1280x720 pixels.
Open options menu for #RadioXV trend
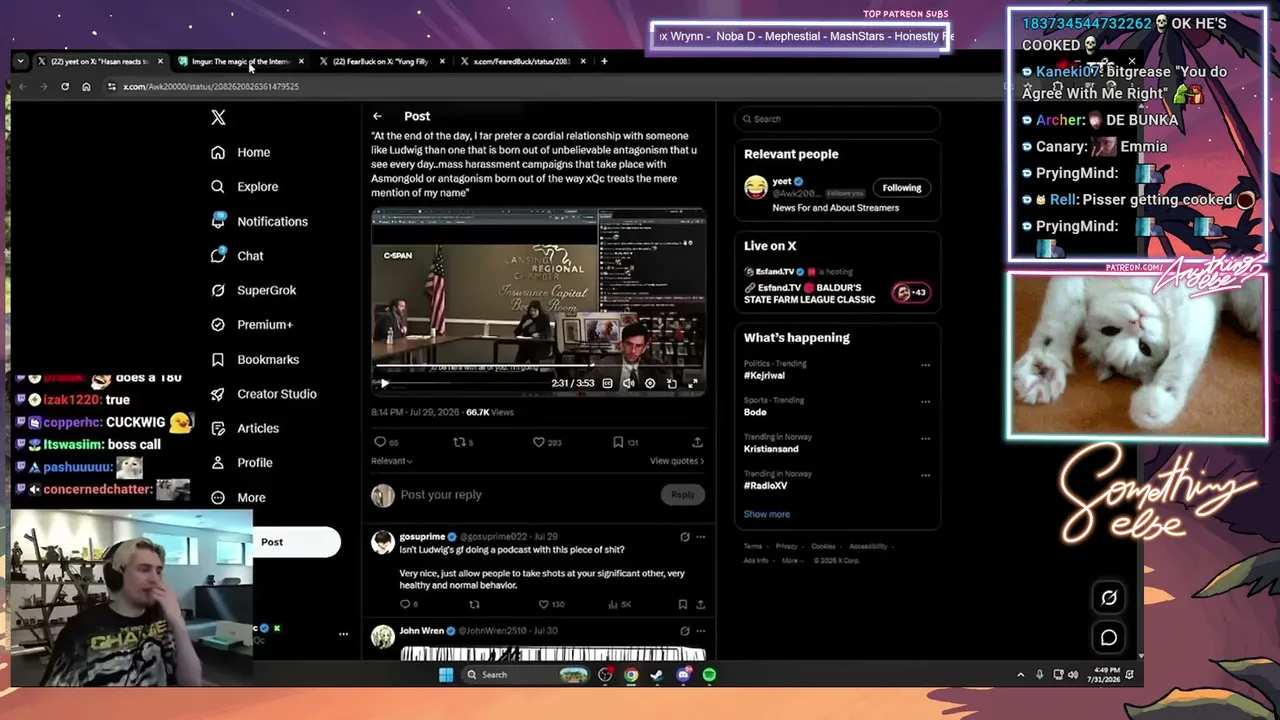925,476
